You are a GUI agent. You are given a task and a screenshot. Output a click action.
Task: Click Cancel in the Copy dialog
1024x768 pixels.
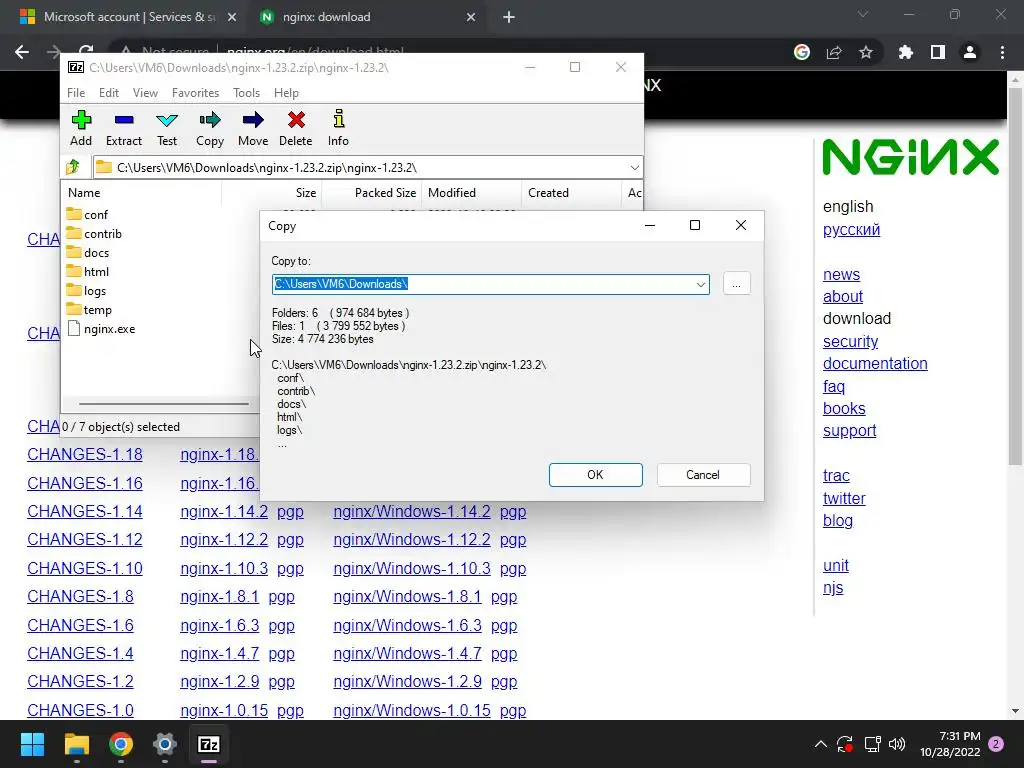point(703,475)
